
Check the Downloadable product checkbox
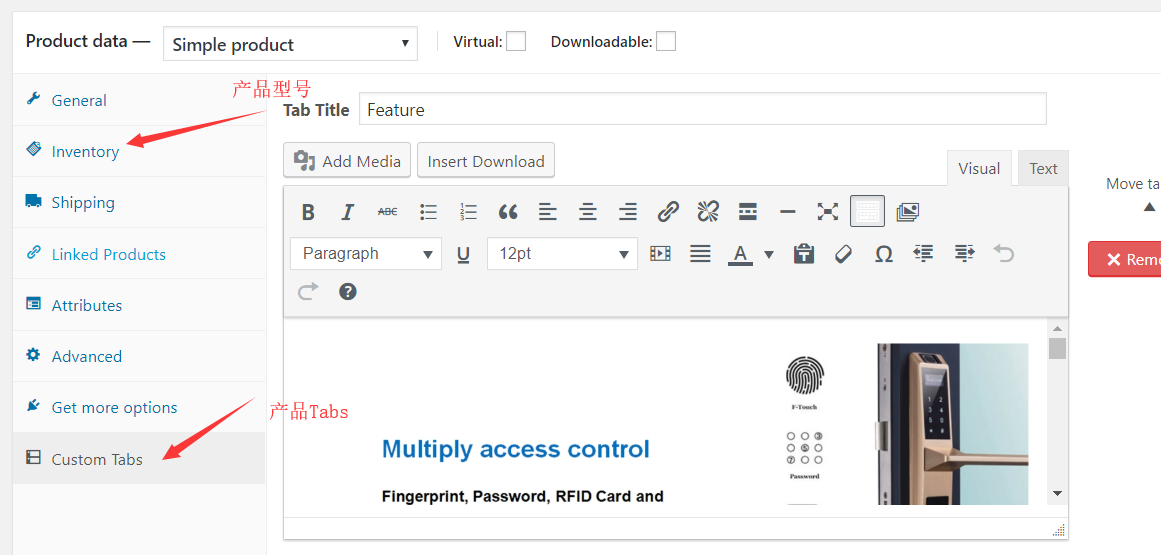click(665, 41)
